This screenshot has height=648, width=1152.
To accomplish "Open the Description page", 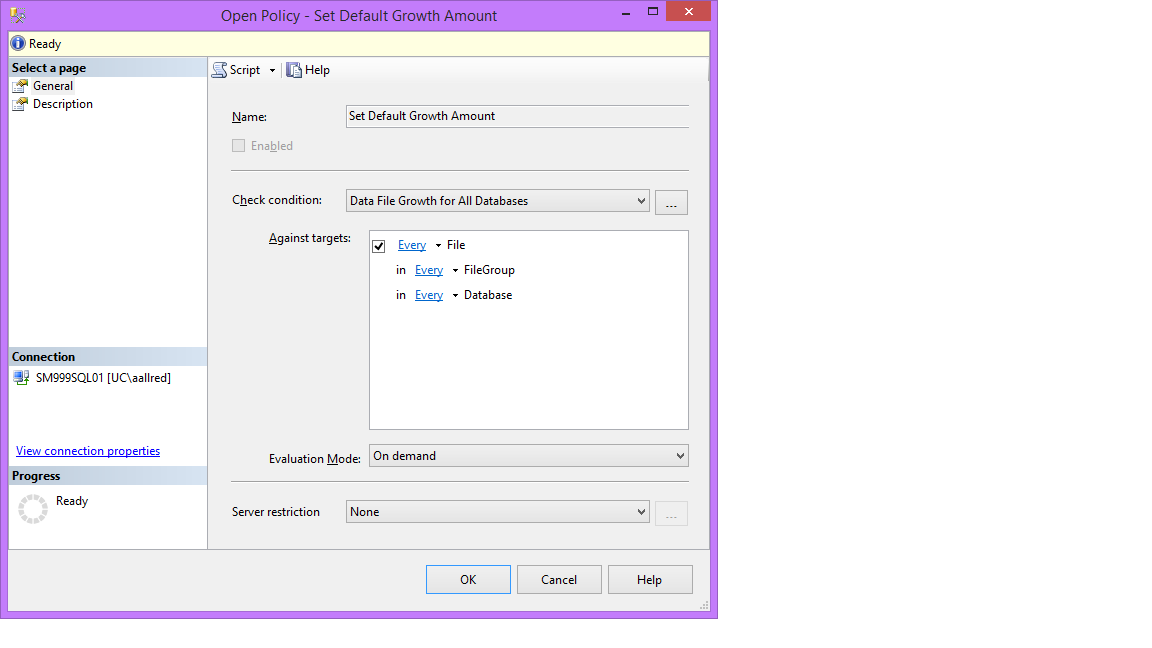I will tap(62, 104).
